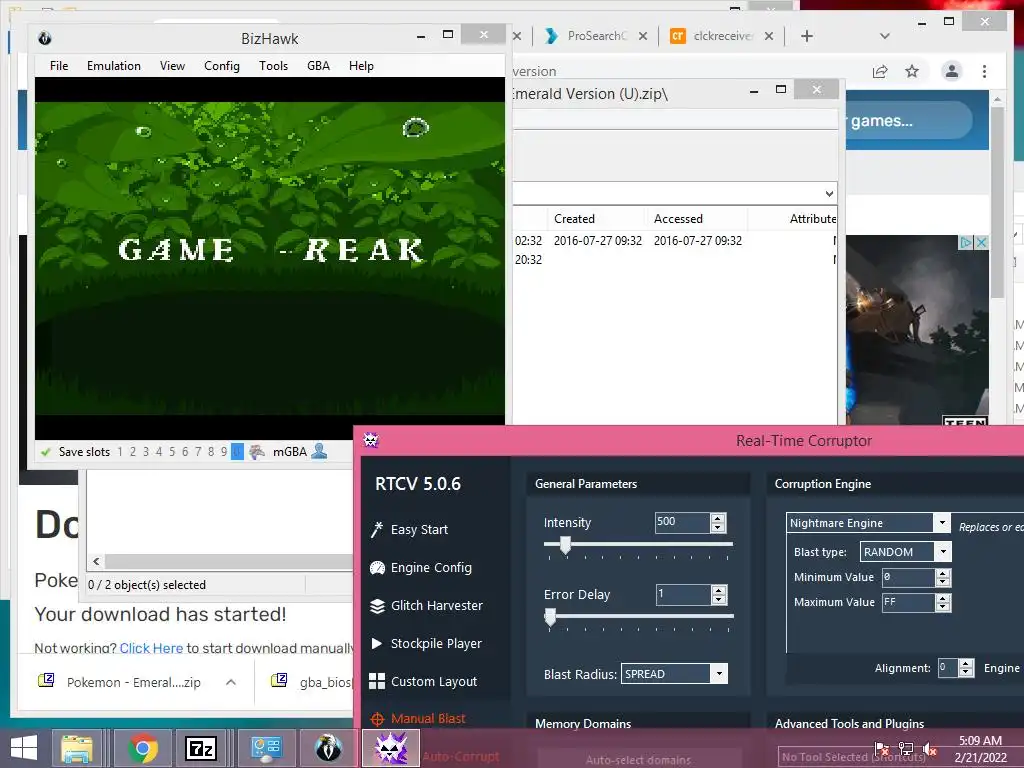Select save slot 9 in BizHawk

click(x=224, y=452)
